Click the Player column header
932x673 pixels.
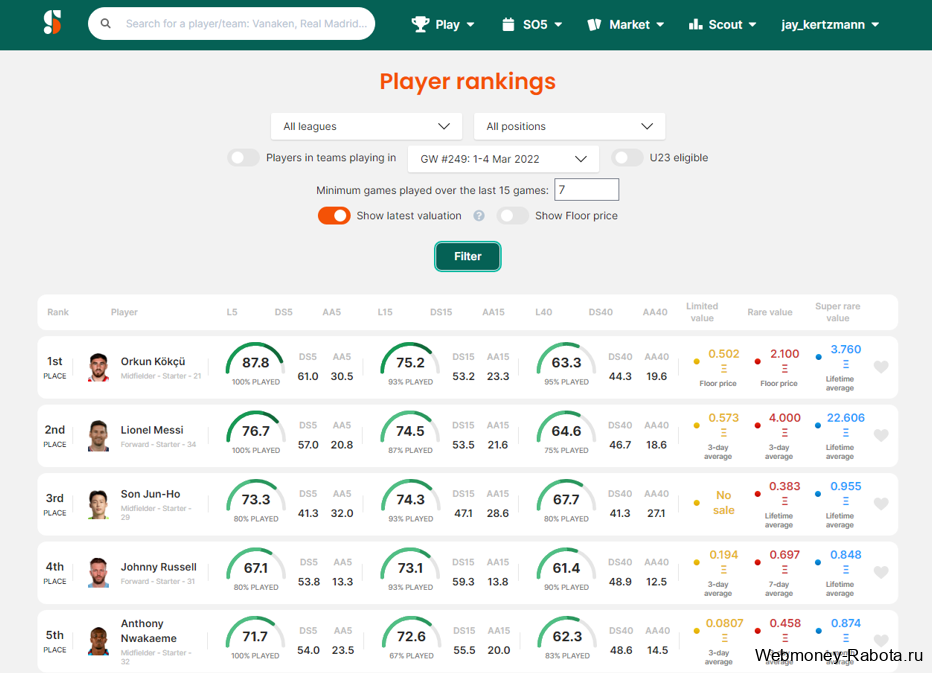124,312
